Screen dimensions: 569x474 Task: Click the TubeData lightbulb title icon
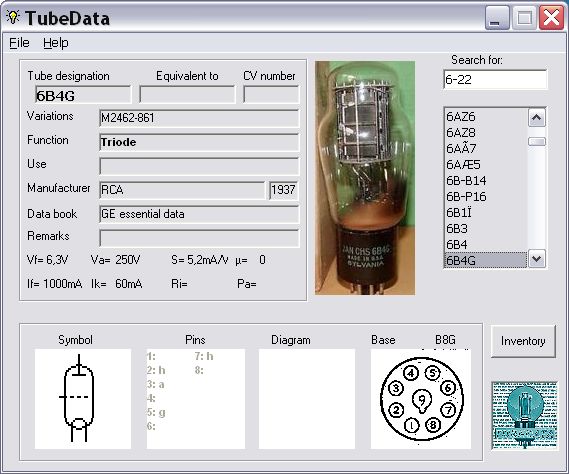click(x=13, y=17)
